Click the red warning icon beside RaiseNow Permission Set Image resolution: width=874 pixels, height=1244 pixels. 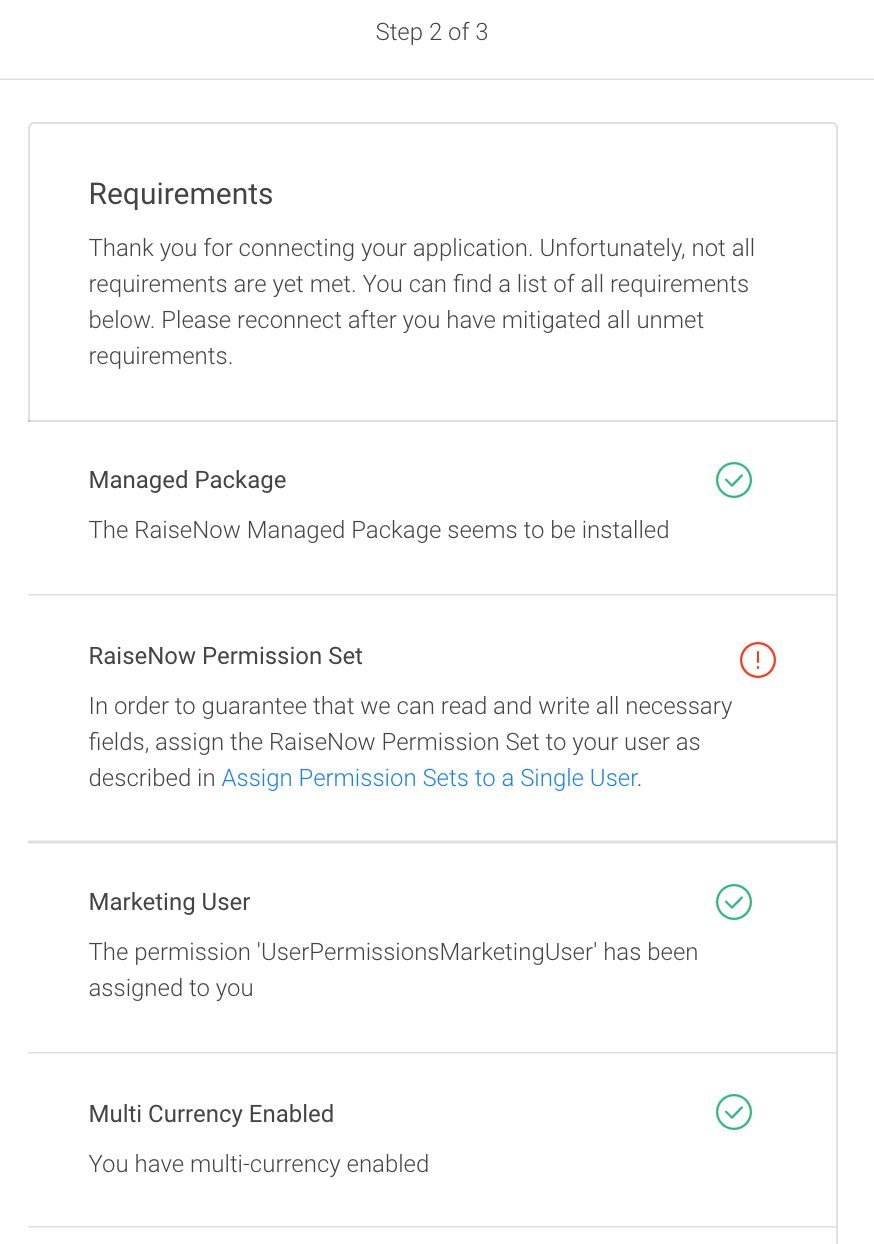click(758, 660)
